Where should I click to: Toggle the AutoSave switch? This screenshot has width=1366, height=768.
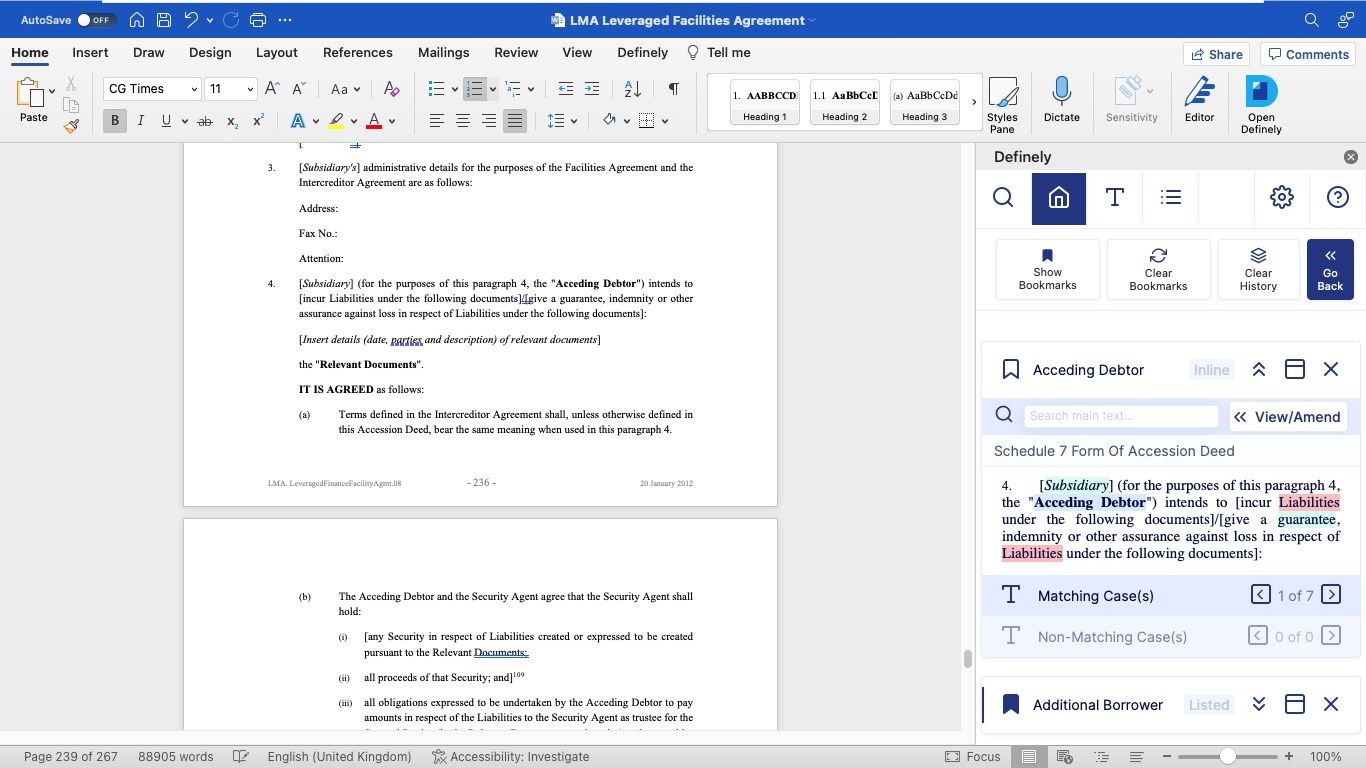point(96,20)
